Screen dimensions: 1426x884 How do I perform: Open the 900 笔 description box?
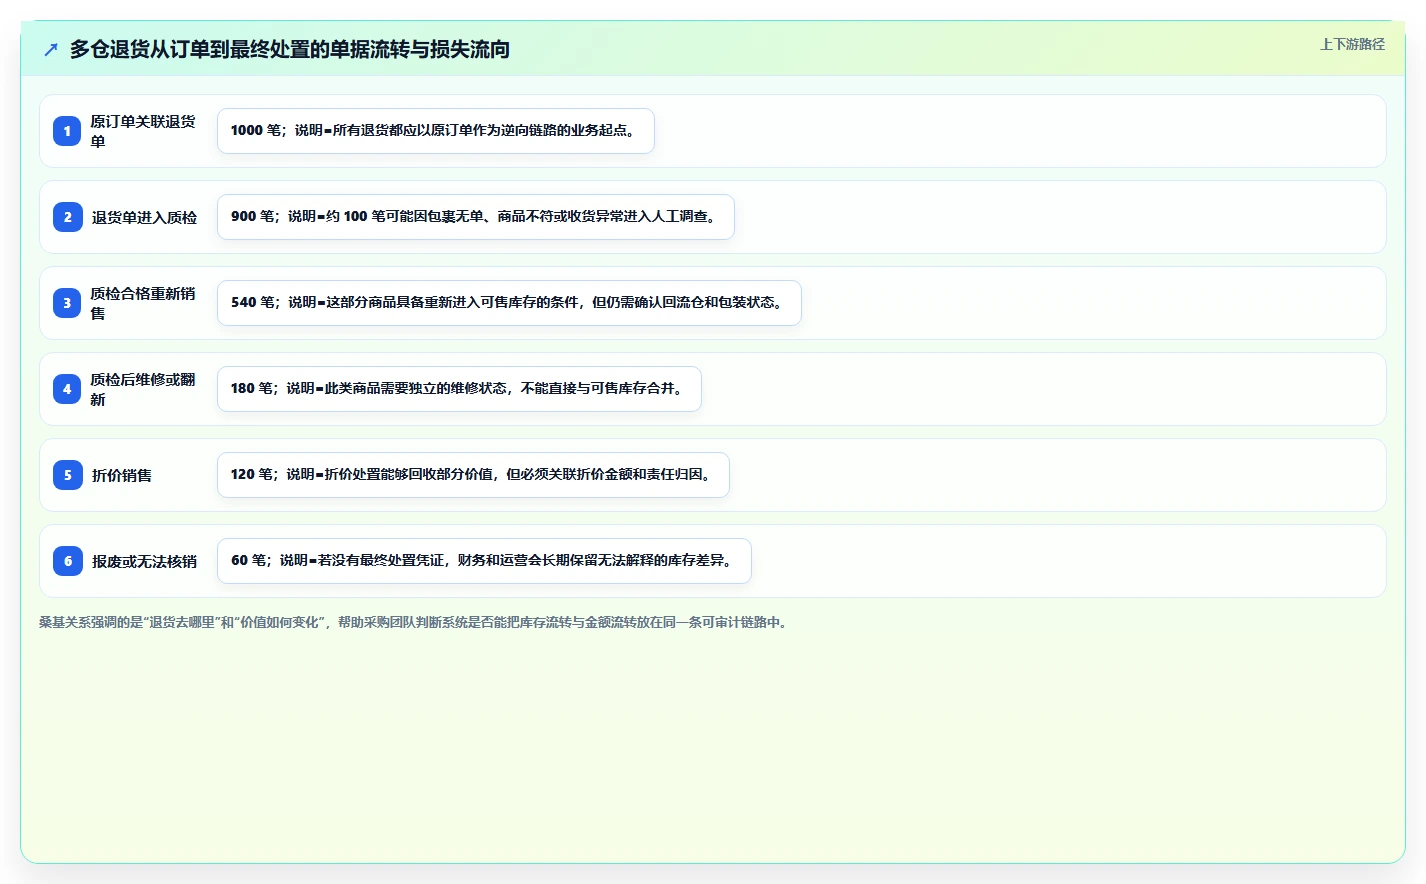coord(476,217)
